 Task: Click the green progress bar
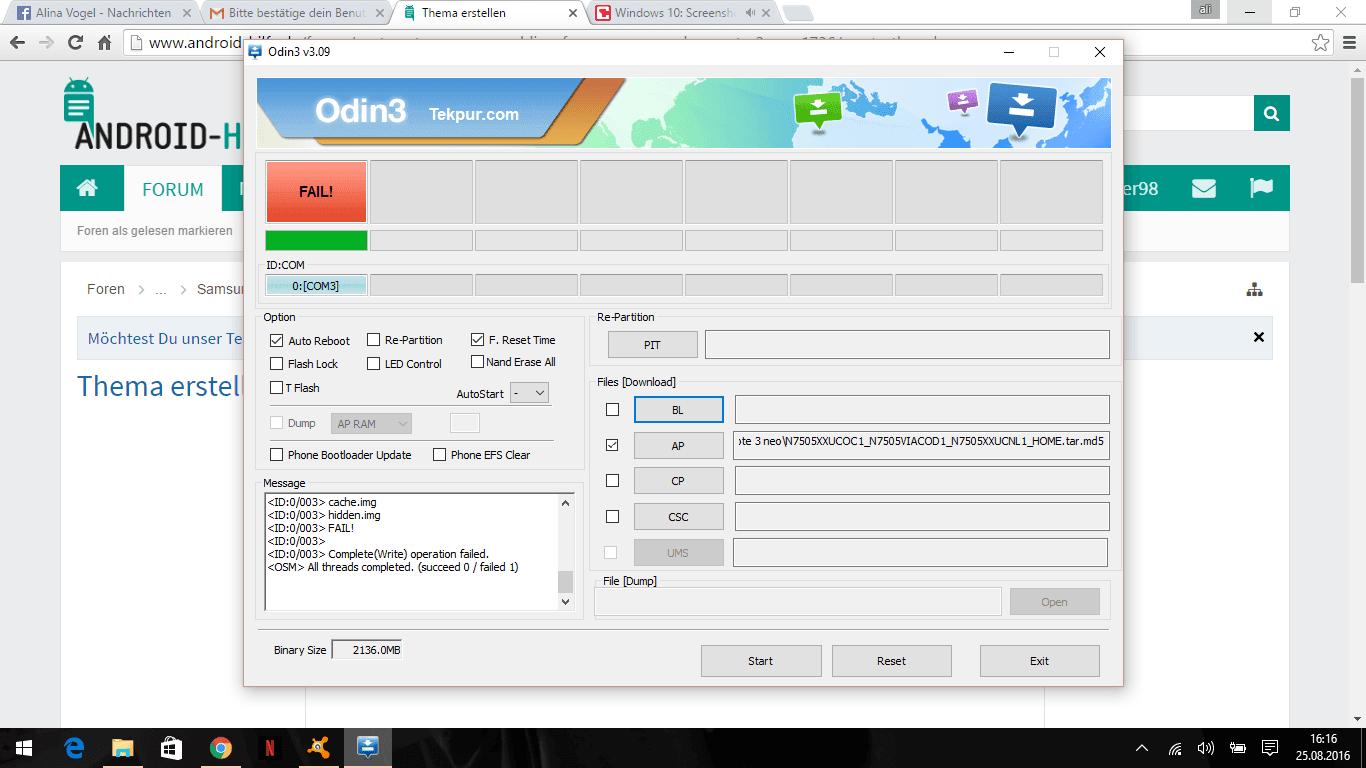[x=316, y=241]
